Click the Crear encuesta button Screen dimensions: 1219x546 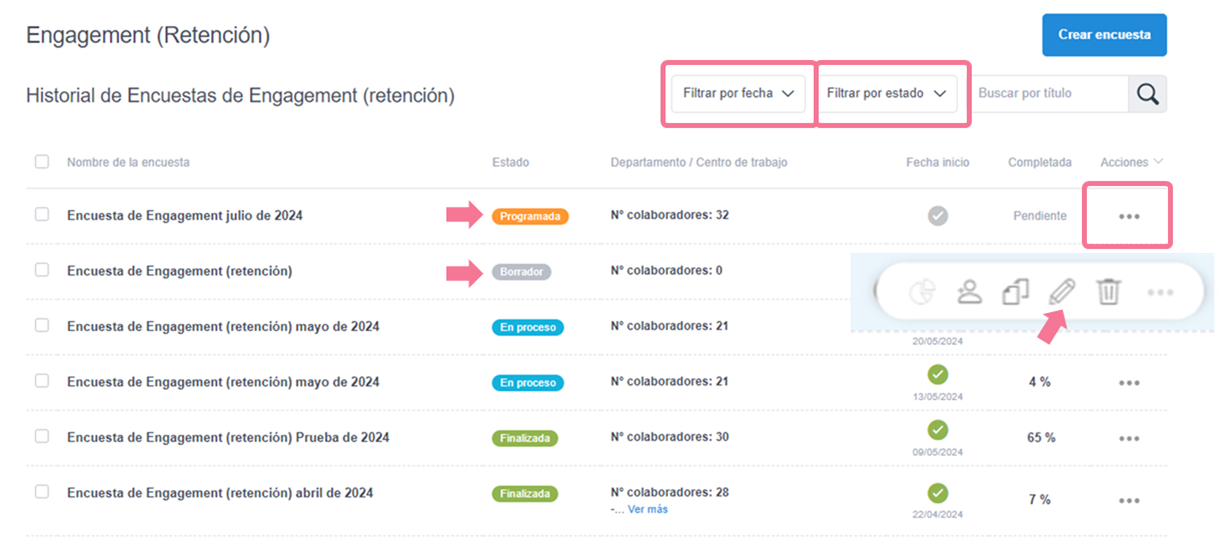tap(1104, 35)
